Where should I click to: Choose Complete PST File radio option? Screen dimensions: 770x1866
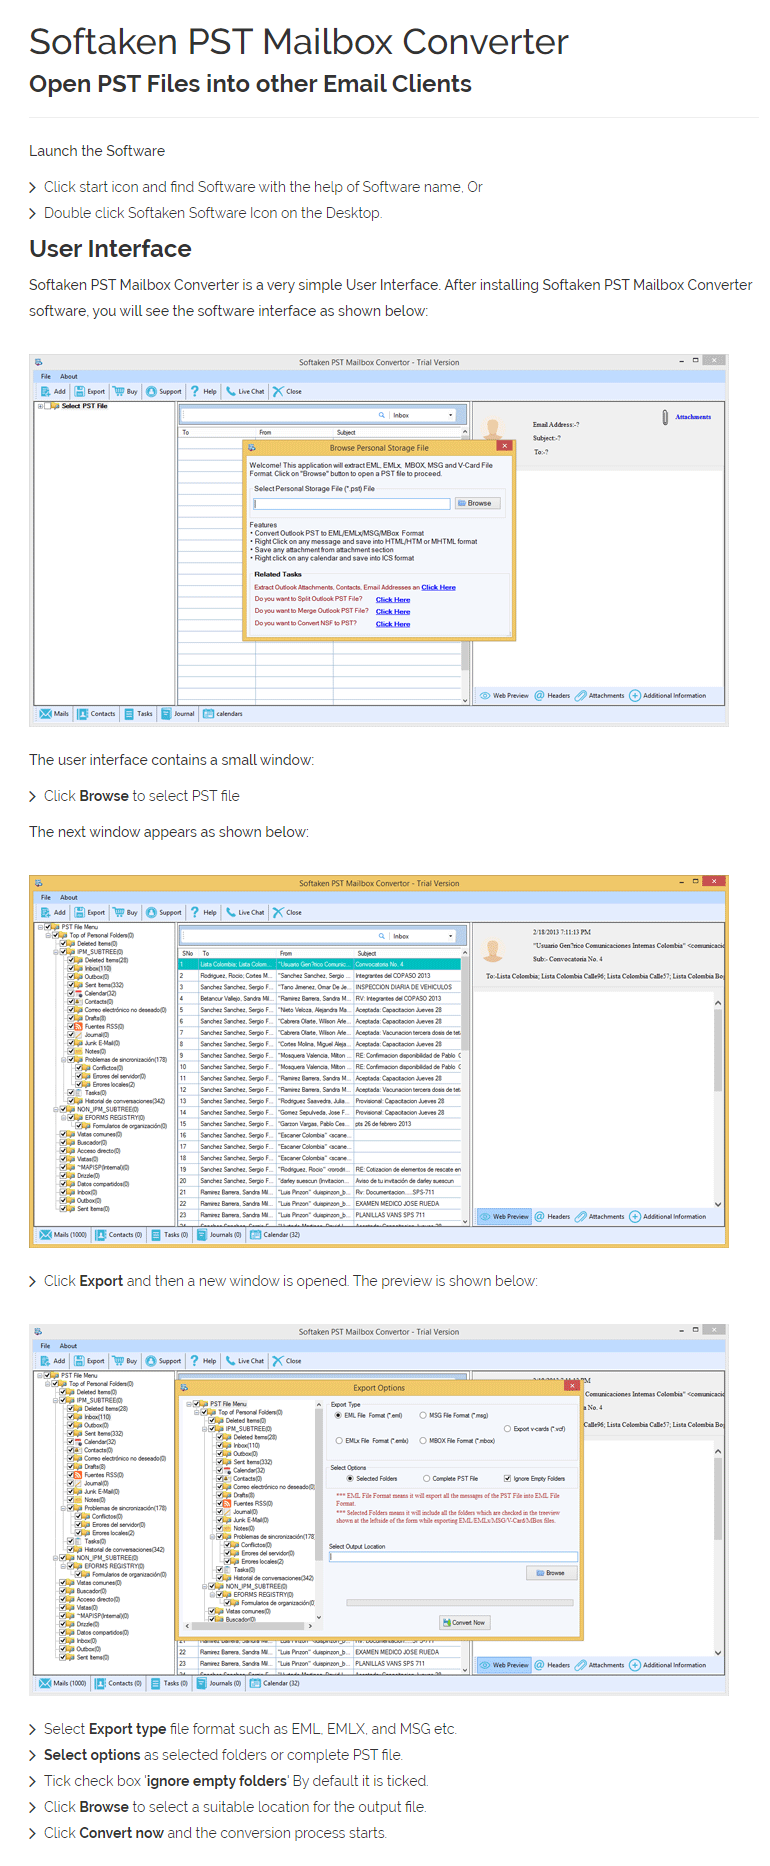[426, 1478]
